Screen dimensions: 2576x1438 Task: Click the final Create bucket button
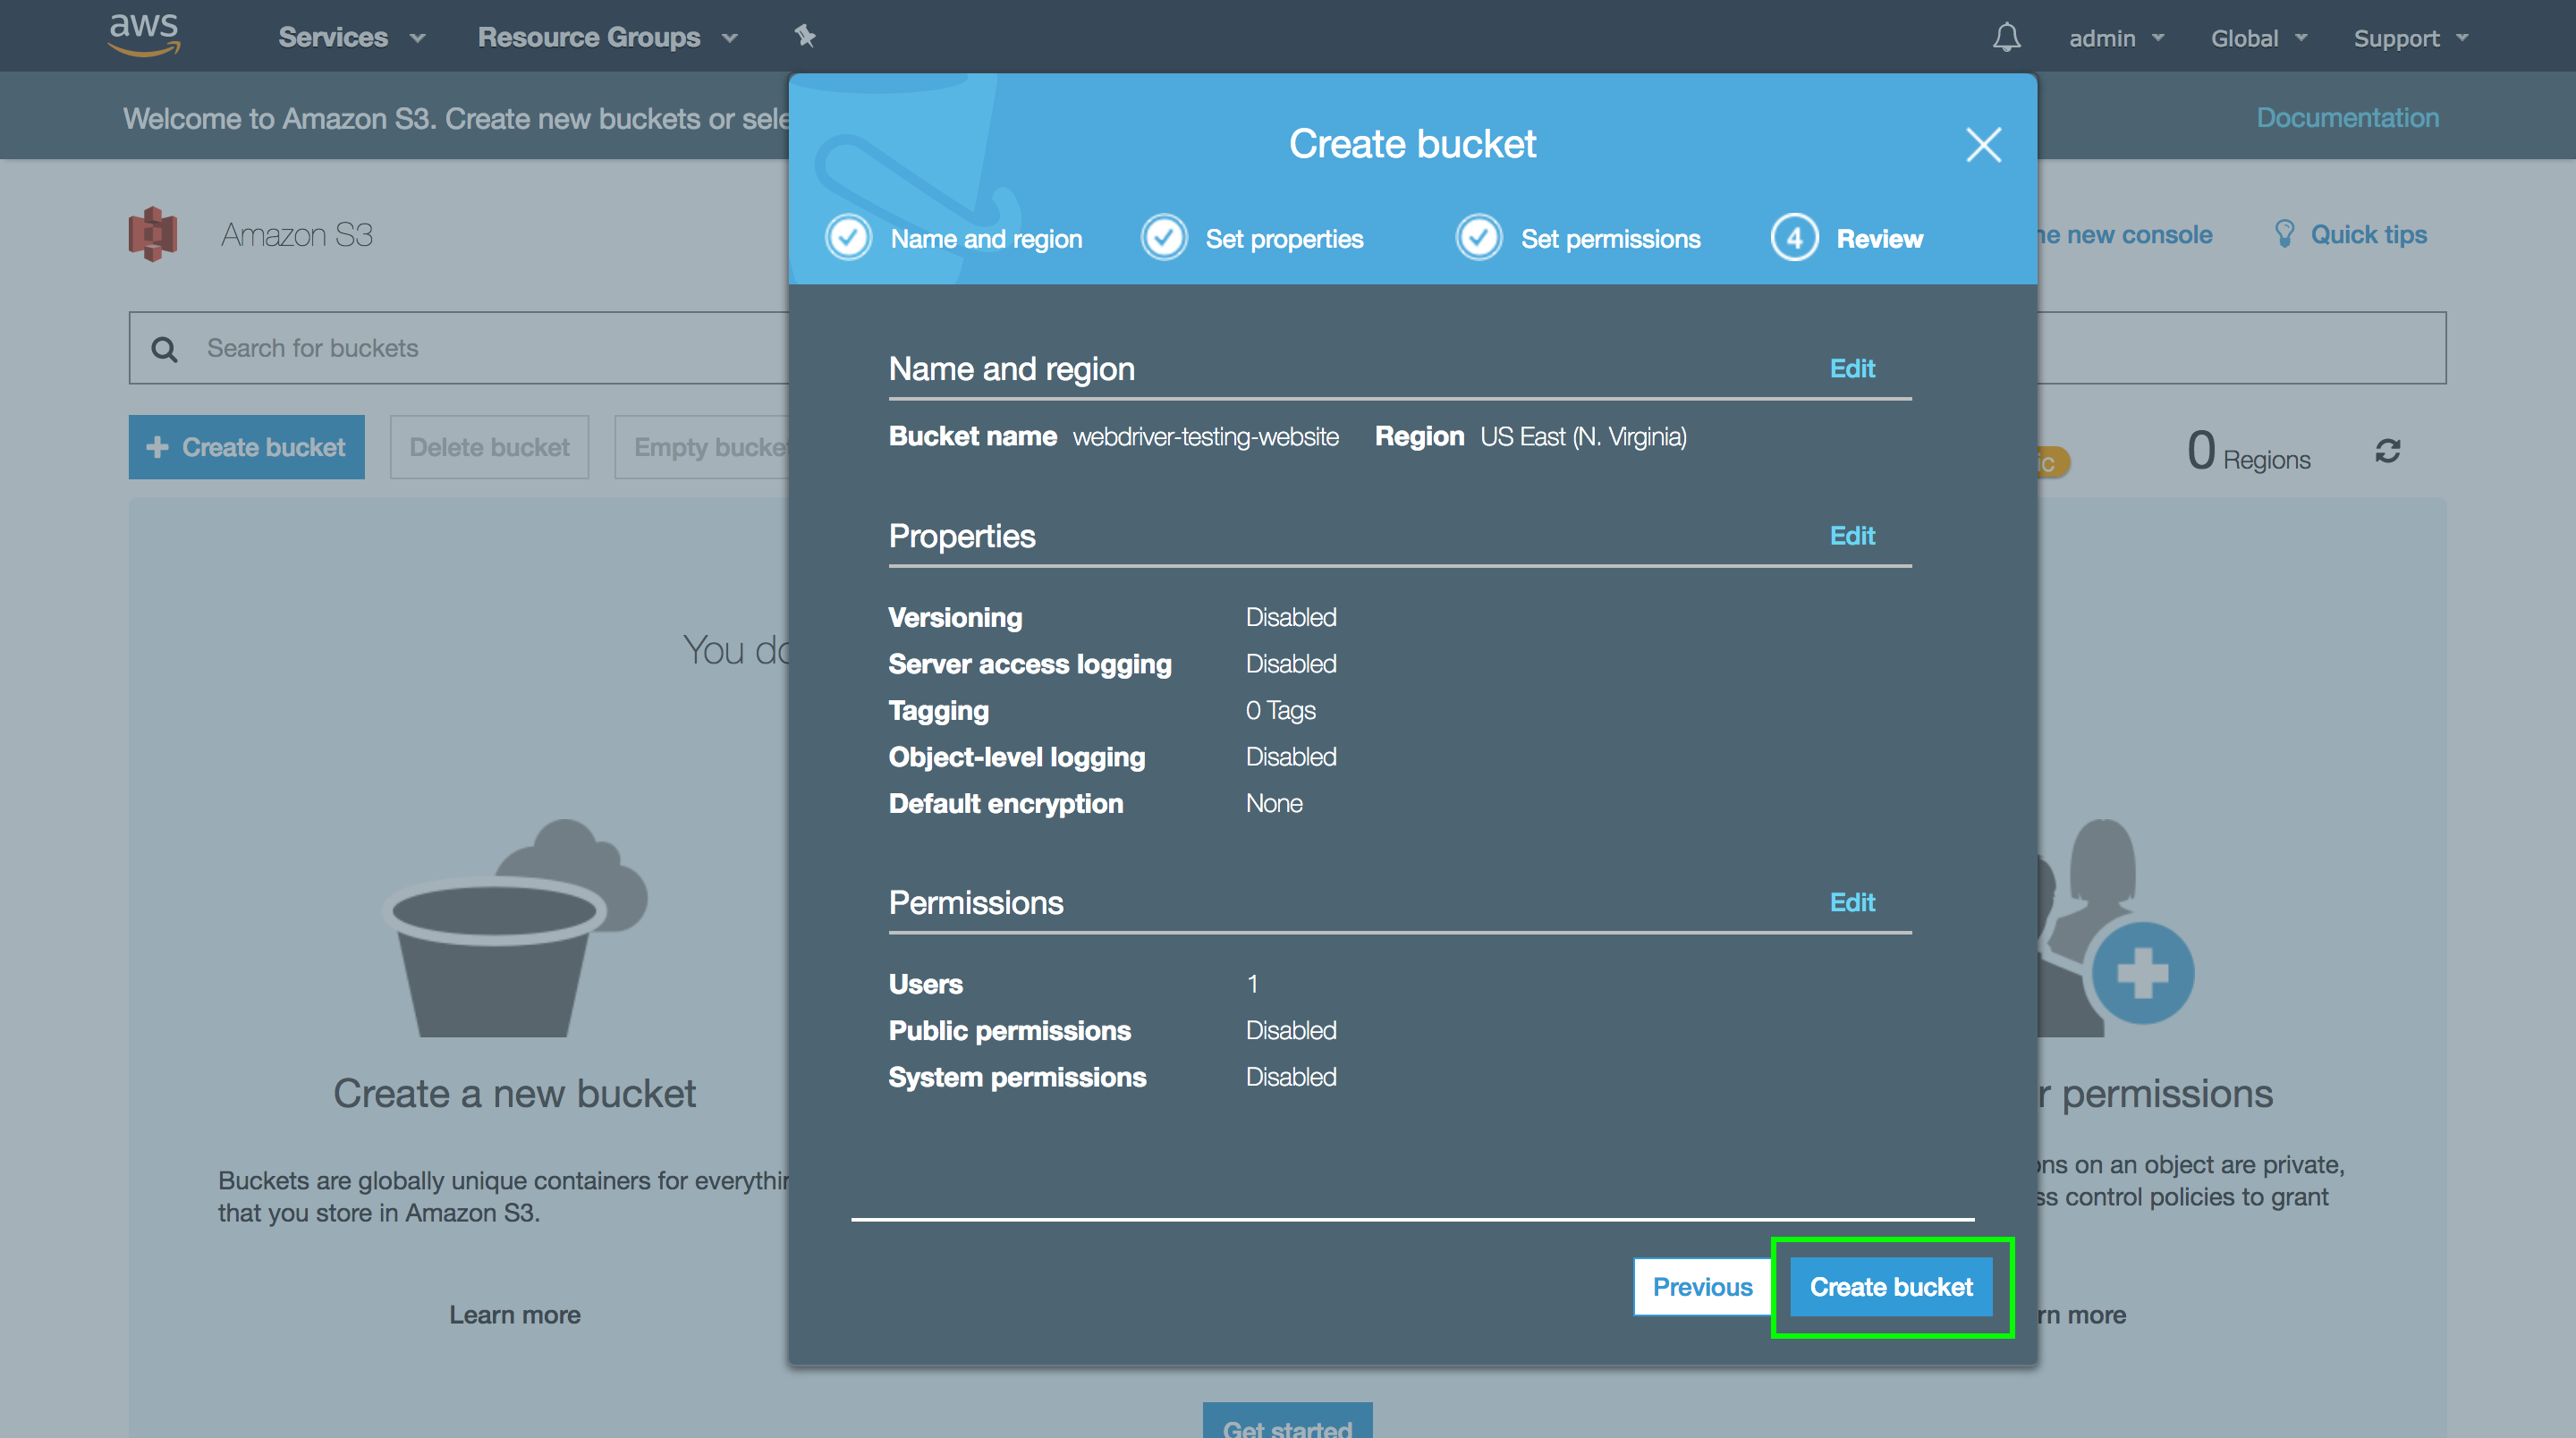(x=1890, y=1287)
